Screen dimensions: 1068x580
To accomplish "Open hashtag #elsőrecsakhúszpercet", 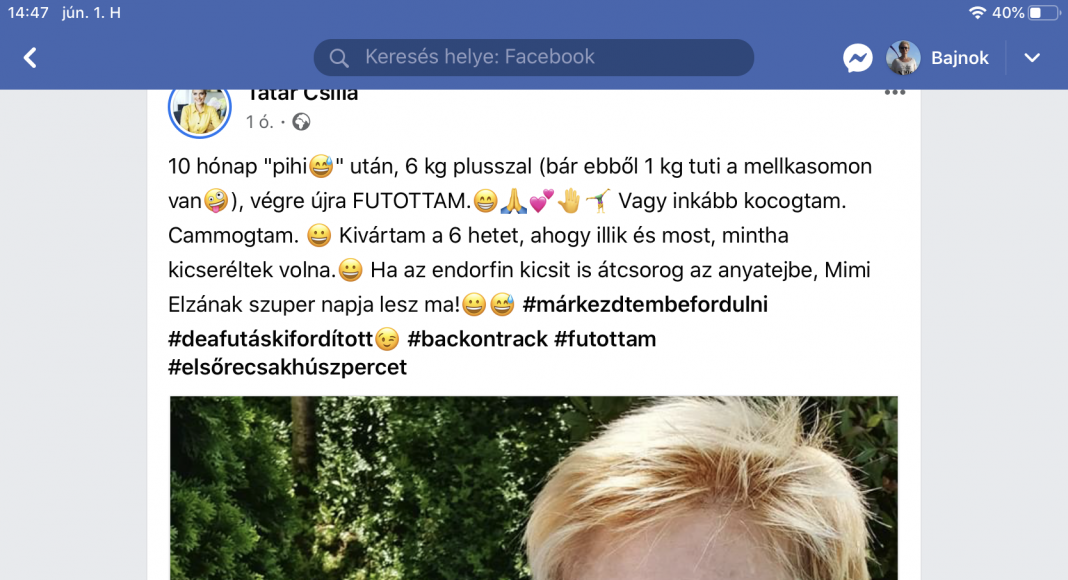I will 287,367.
